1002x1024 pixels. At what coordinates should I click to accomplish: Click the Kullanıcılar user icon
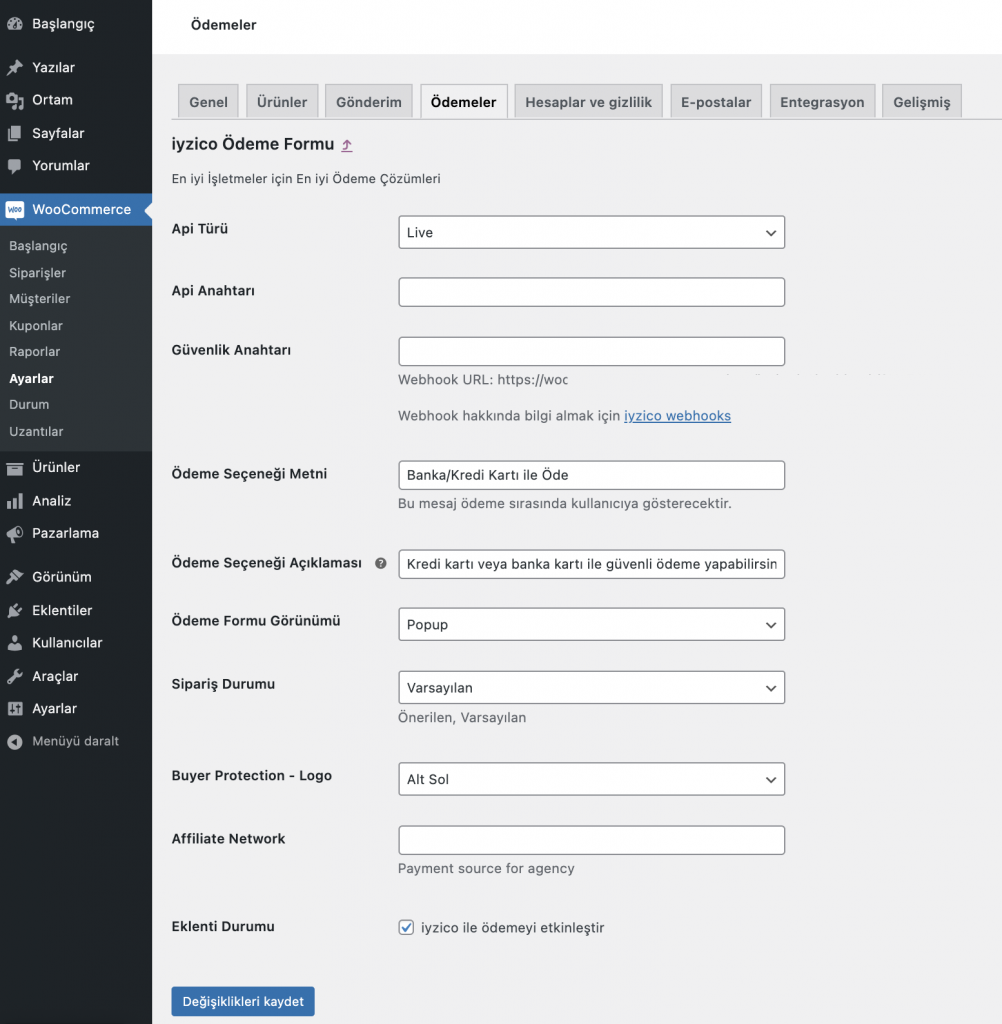[15, 643]
